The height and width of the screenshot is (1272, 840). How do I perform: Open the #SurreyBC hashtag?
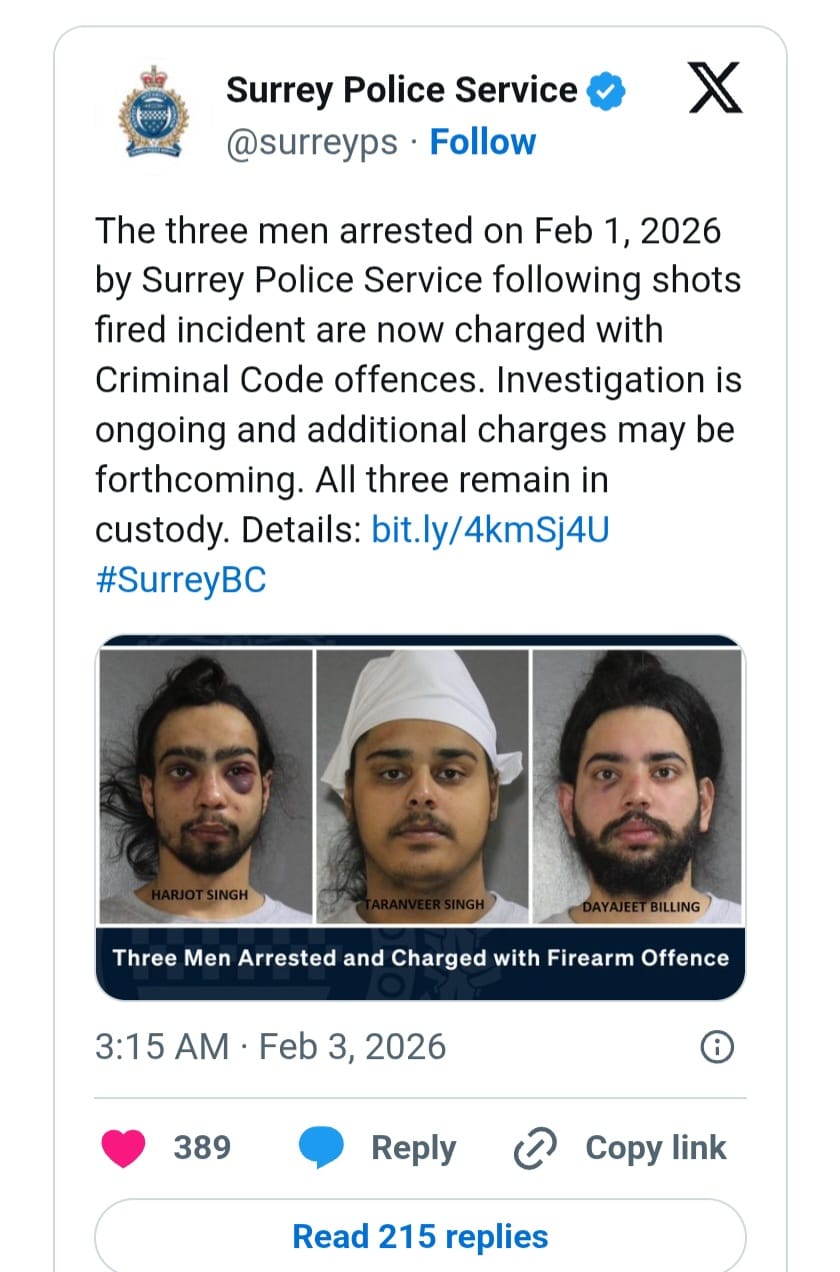[180, 579]
